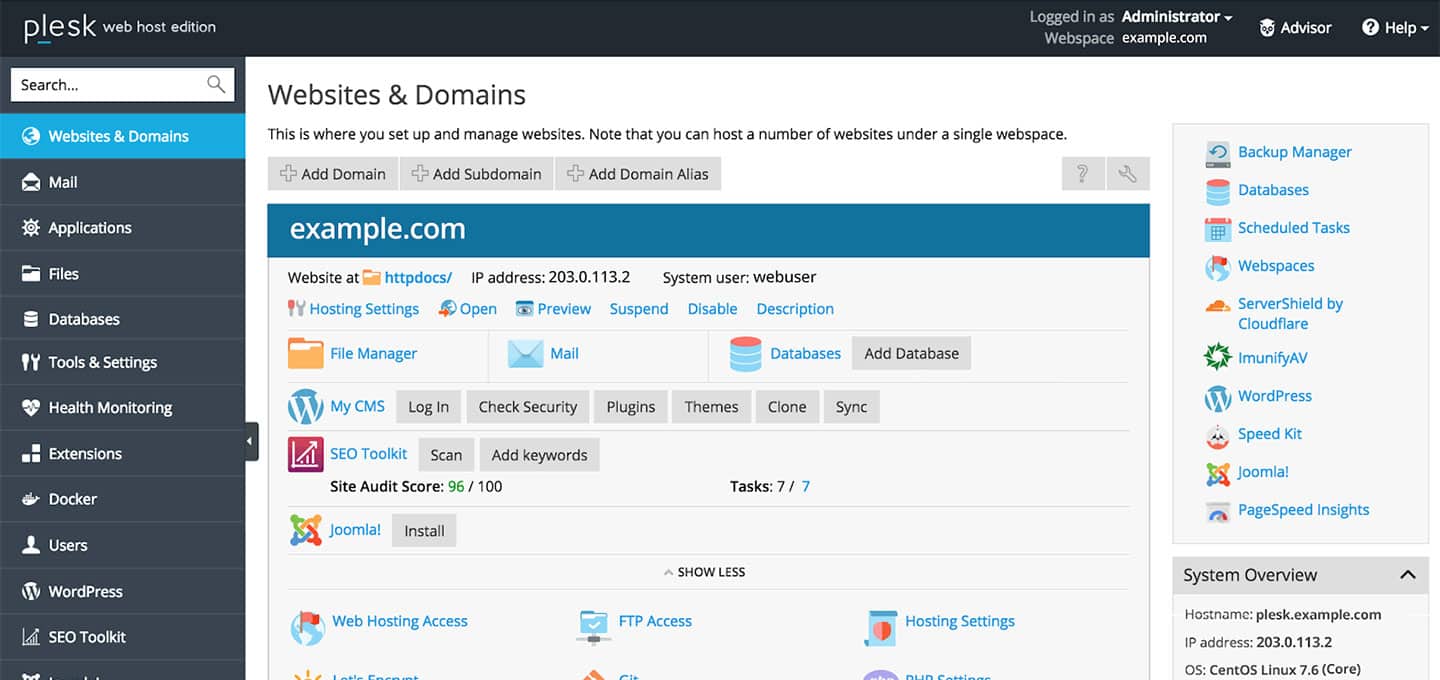The image size is (1440, 680).
Task: Click the Add Database button
Action: click(911, 353)
